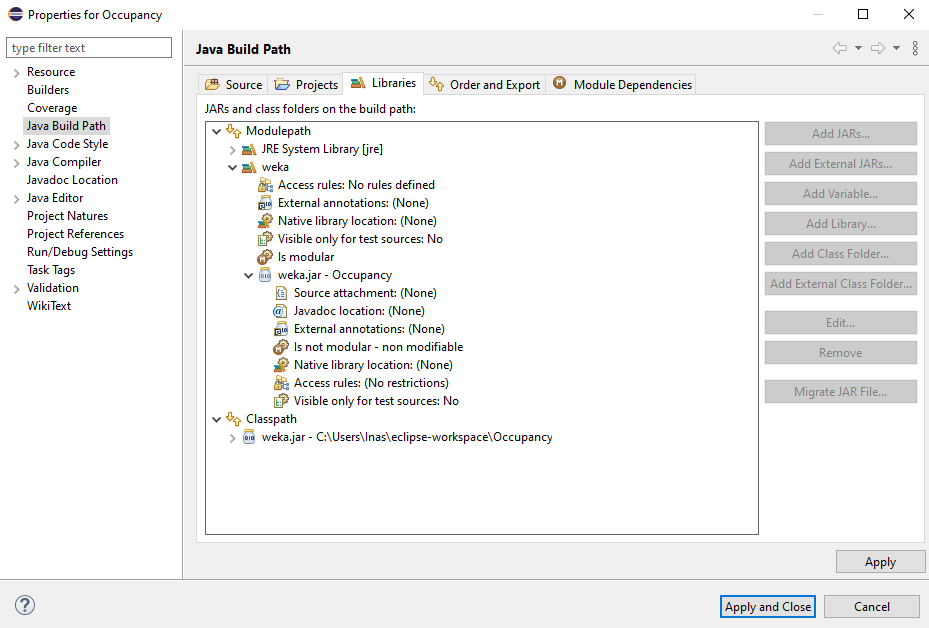Click the Modulepath node icon
The image size is (929, 628).
(233, 131)
